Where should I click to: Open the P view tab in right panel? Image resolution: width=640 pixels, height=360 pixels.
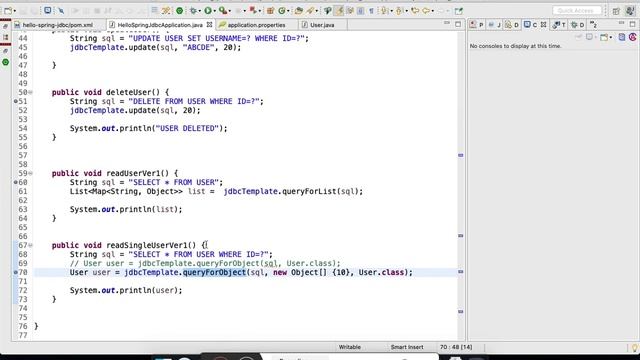477,25
